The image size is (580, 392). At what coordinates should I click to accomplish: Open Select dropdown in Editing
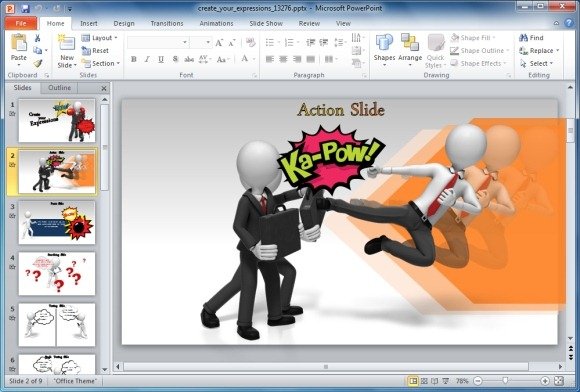click(x=536, y=64)
